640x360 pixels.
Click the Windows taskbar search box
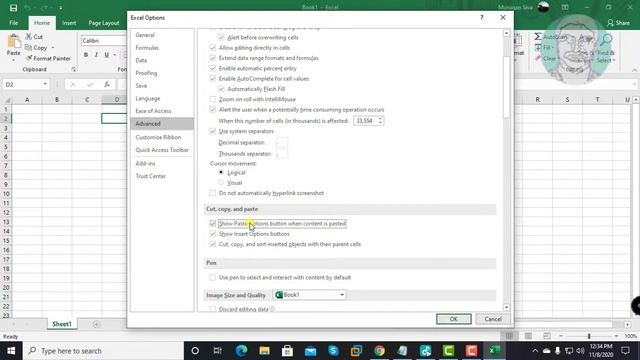click(x=103, y=351)
